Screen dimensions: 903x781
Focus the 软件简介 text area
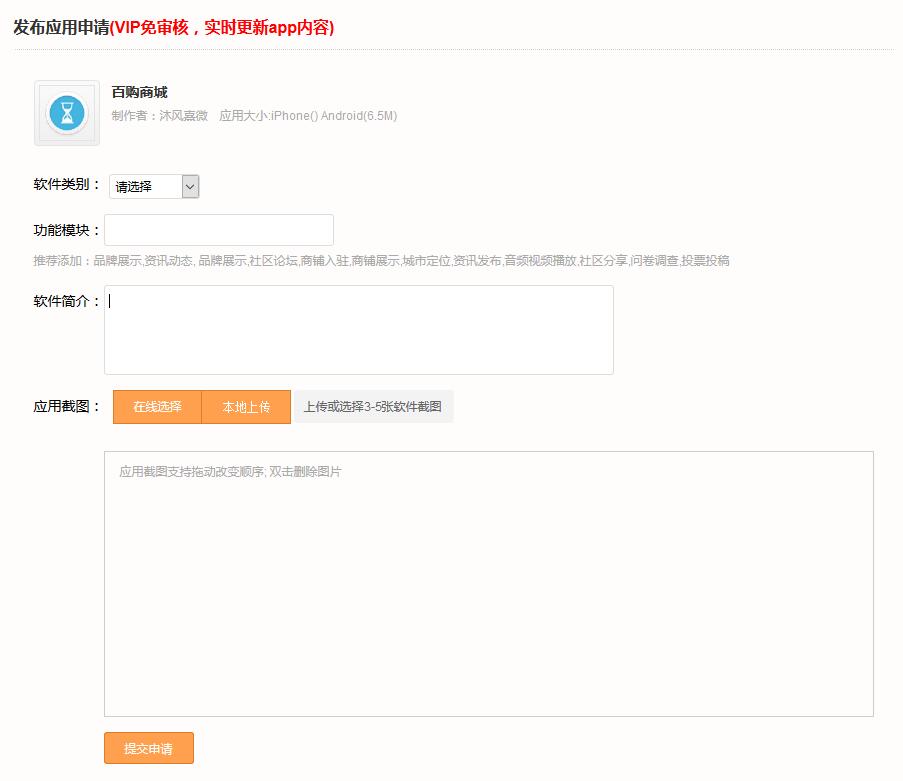tap(358, 330)
